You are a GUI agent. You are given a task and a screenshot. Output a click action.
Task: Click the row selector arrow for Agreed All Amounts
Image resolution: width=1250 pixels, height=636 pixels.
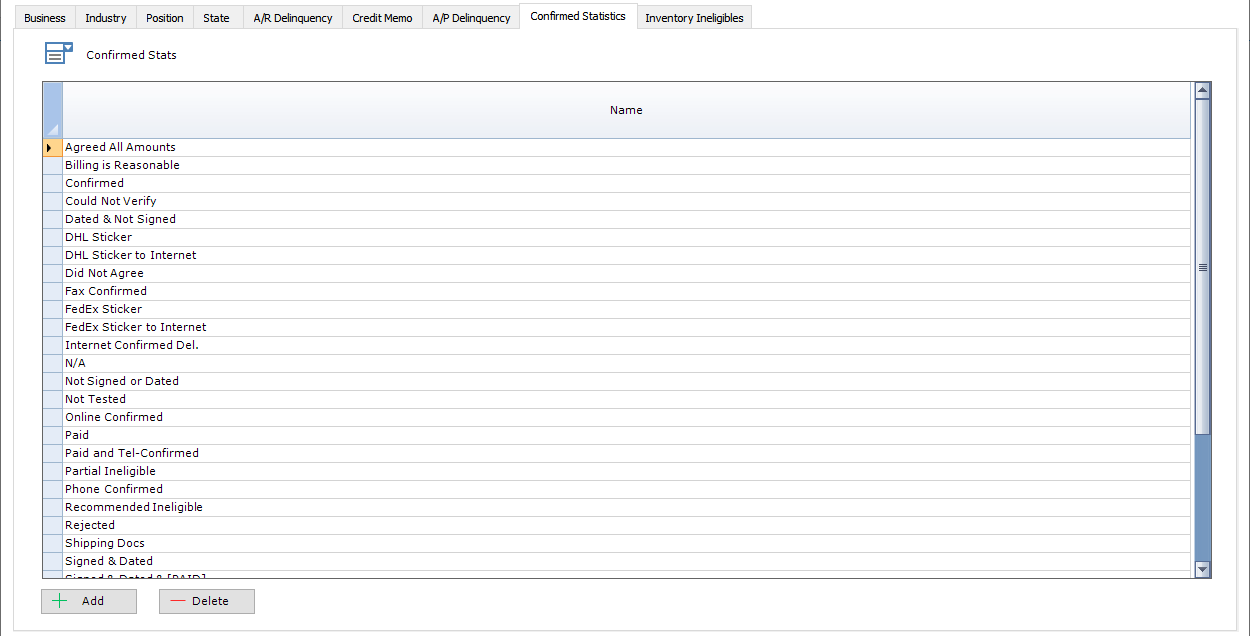51,147
